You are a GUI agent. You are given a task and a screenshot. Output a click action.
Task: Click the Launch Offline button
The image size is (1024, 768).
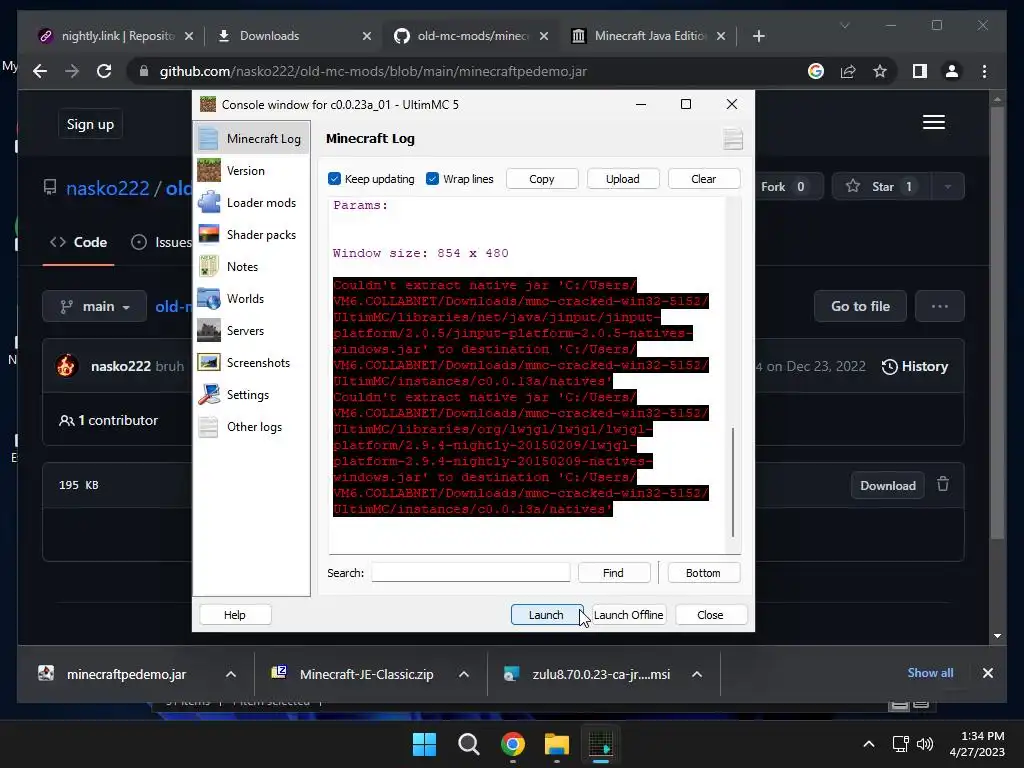(628, 615)
